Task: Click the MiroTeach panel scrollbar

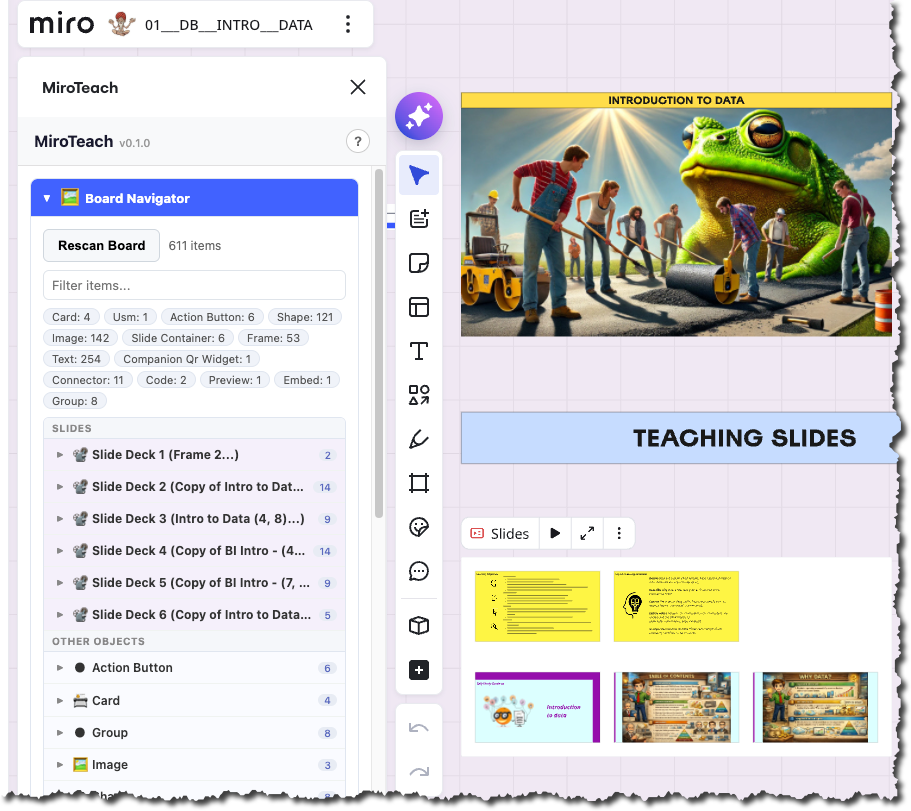Action: (x=379, y=343)
